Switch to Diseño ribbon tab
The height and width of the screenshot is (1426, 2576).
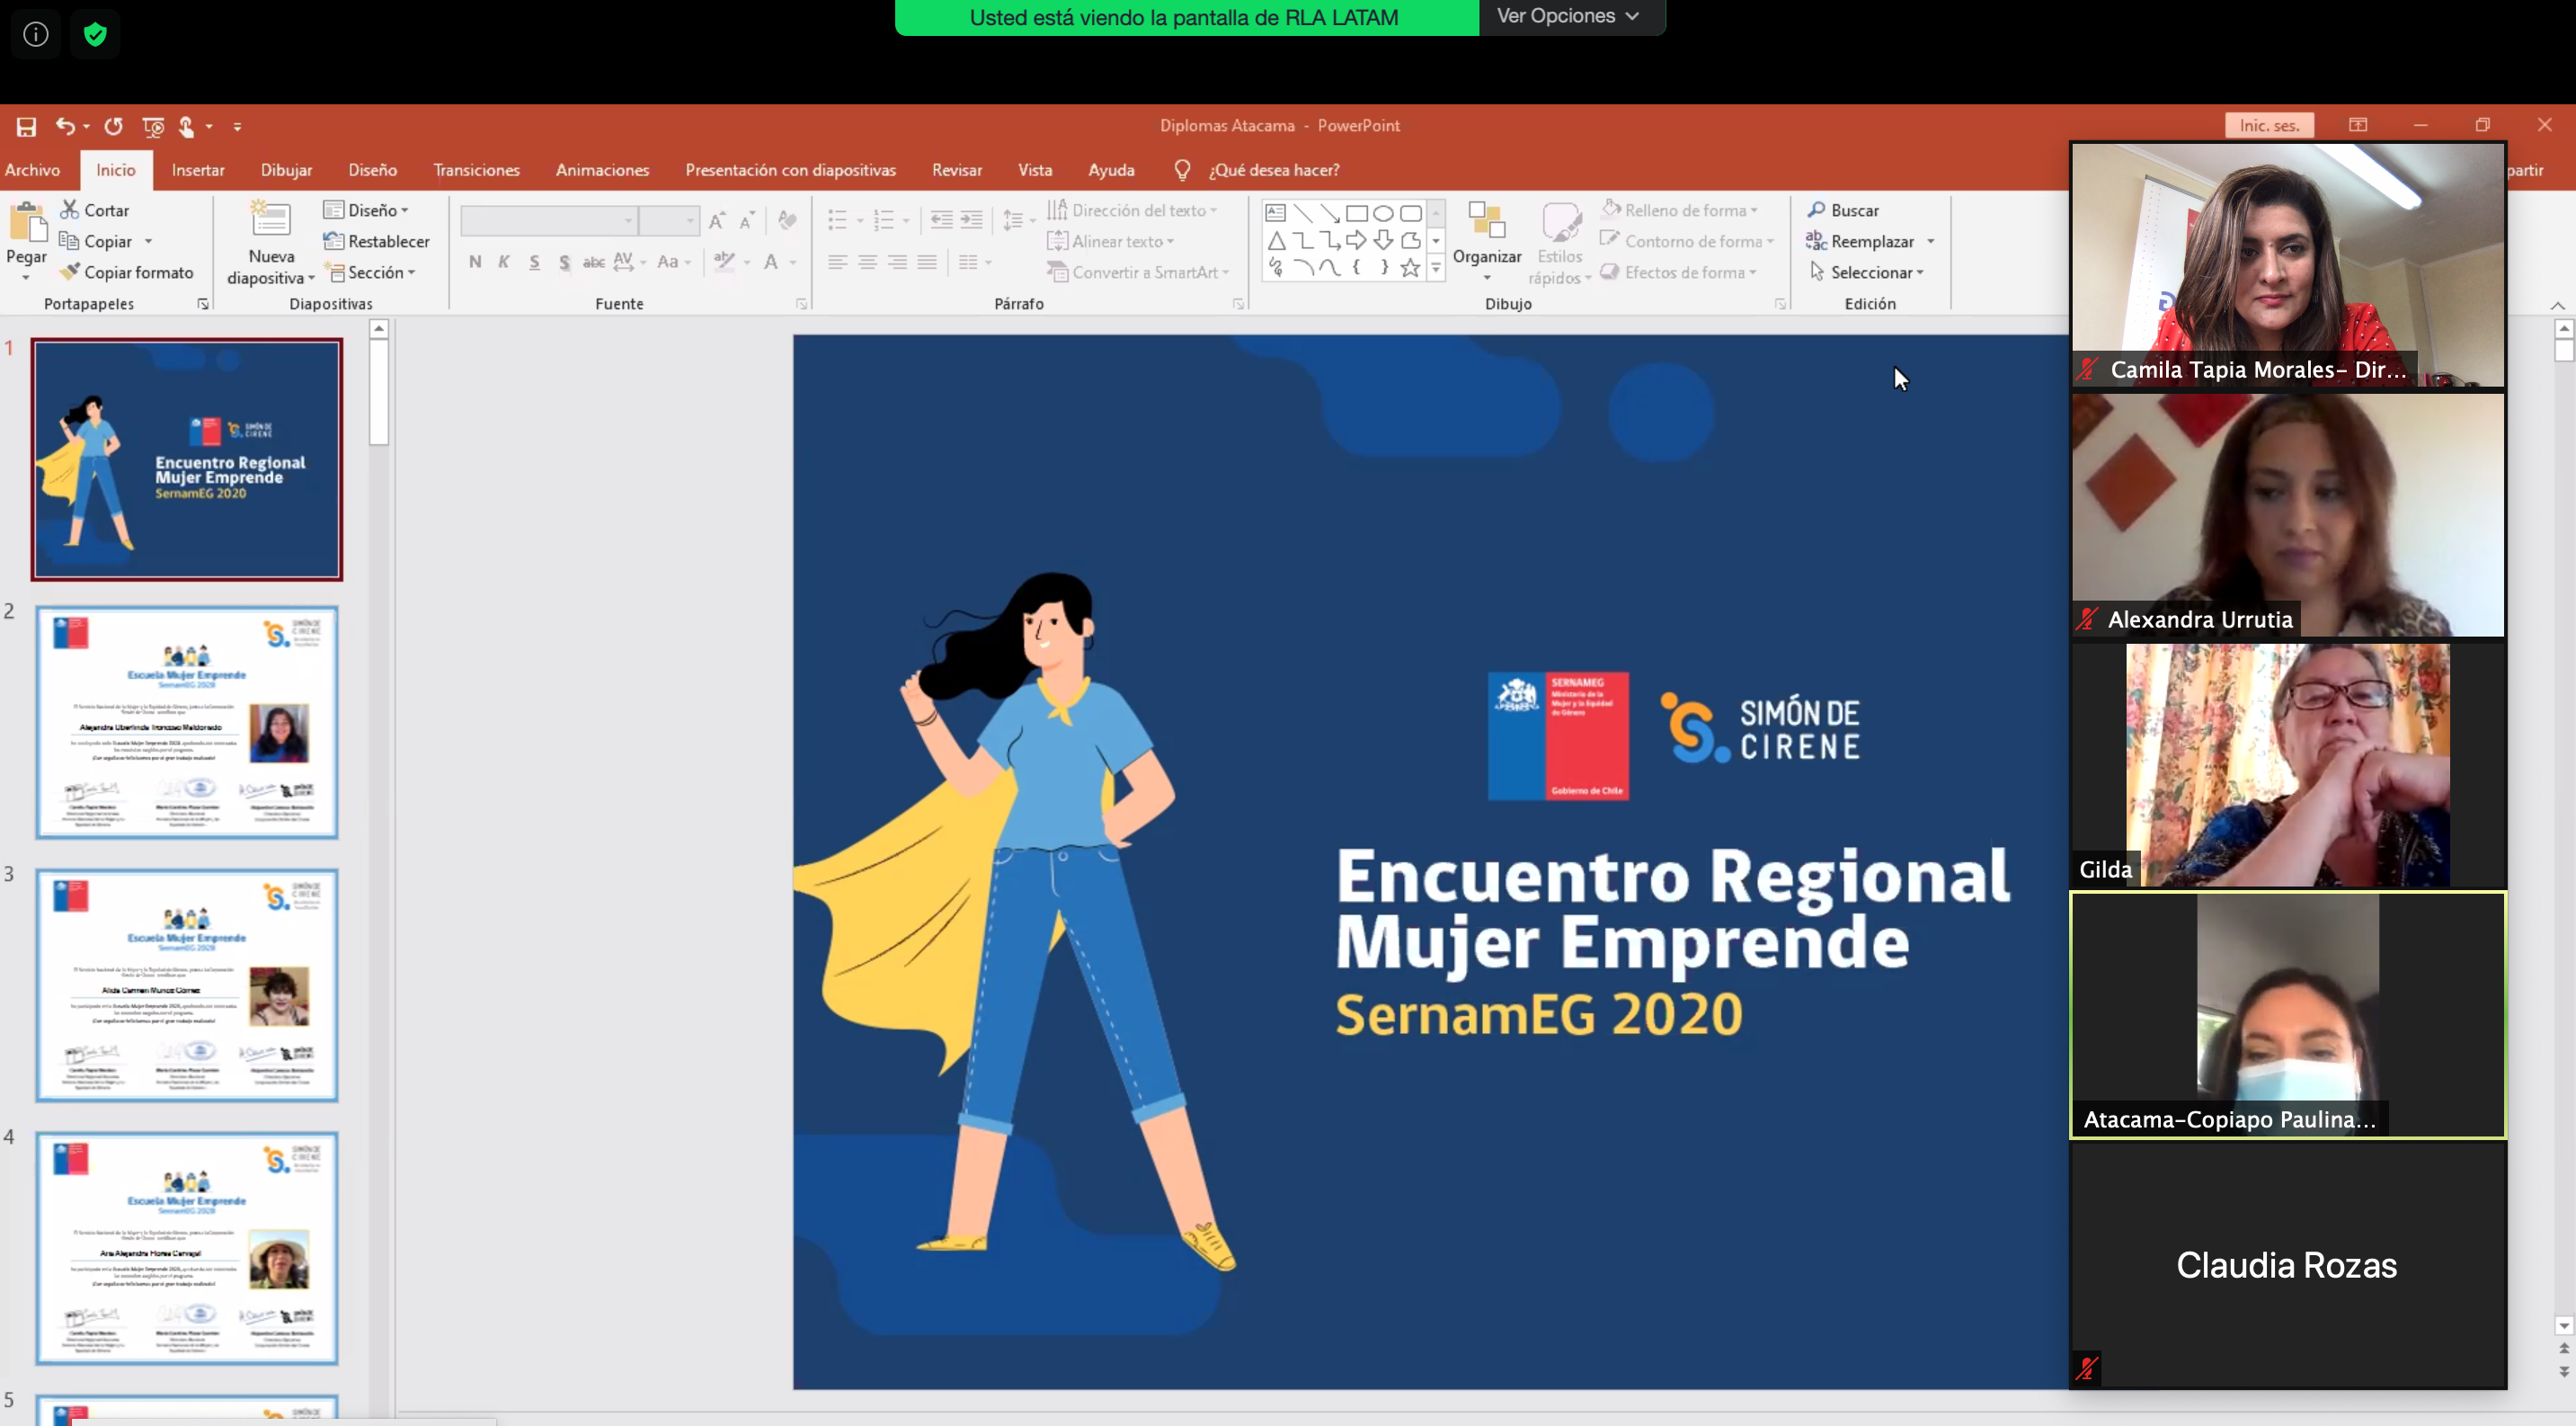[x=372, y=170]
